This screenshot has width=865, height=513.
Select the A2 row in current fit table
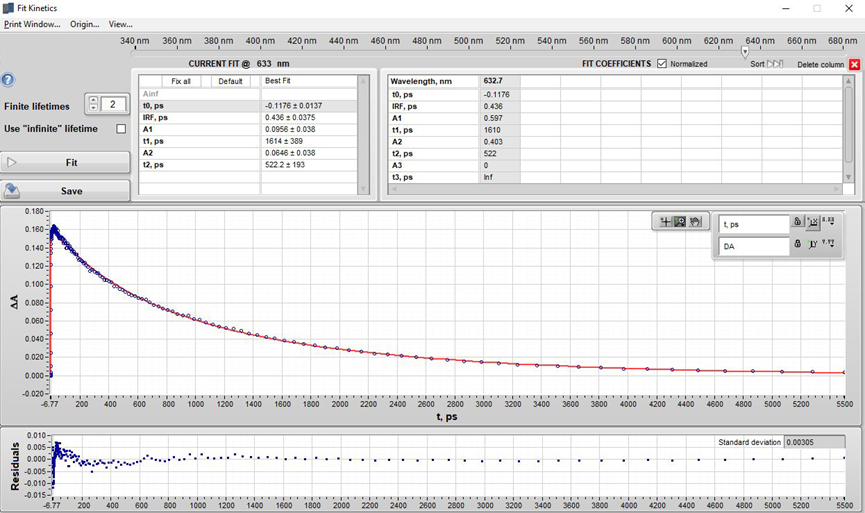click(x=248, y=153)
